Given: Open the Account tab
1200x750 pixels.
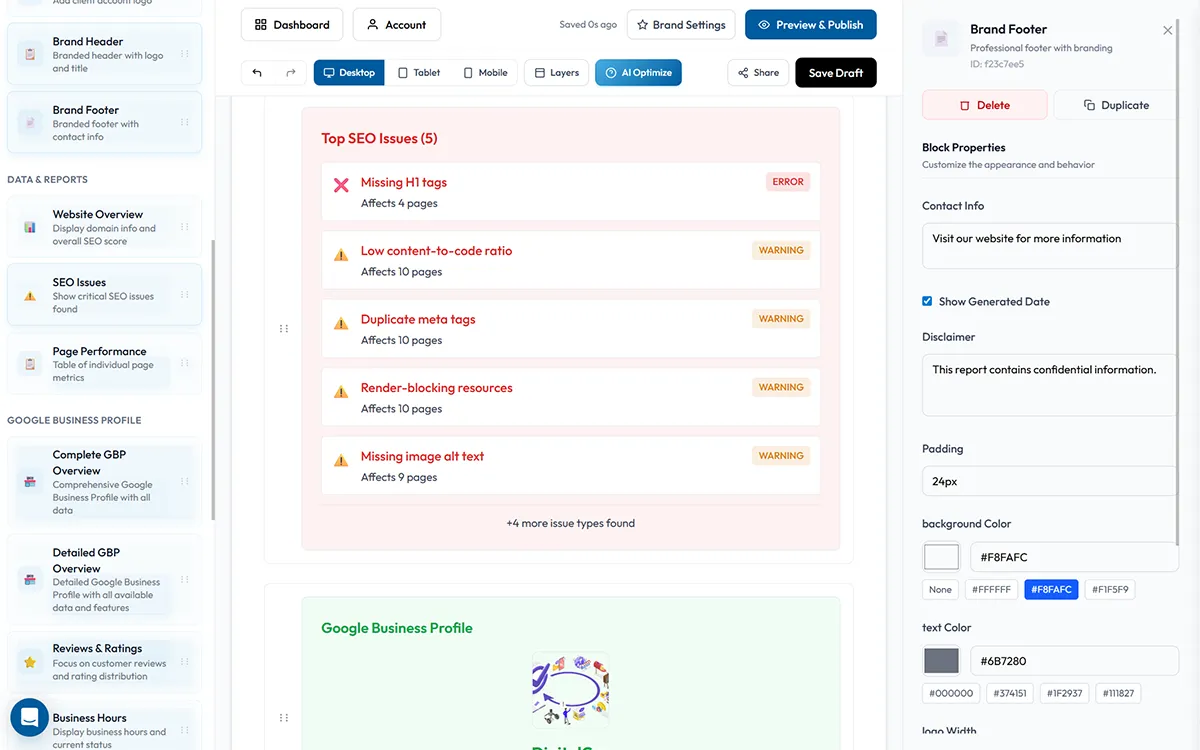Looking at the screenshot, I should (x=396, y=25).
